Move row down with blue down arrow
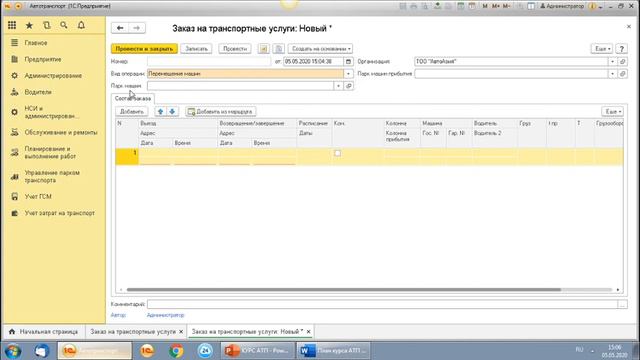The width and height of the screenshot is (640, 360). [172, 111]
